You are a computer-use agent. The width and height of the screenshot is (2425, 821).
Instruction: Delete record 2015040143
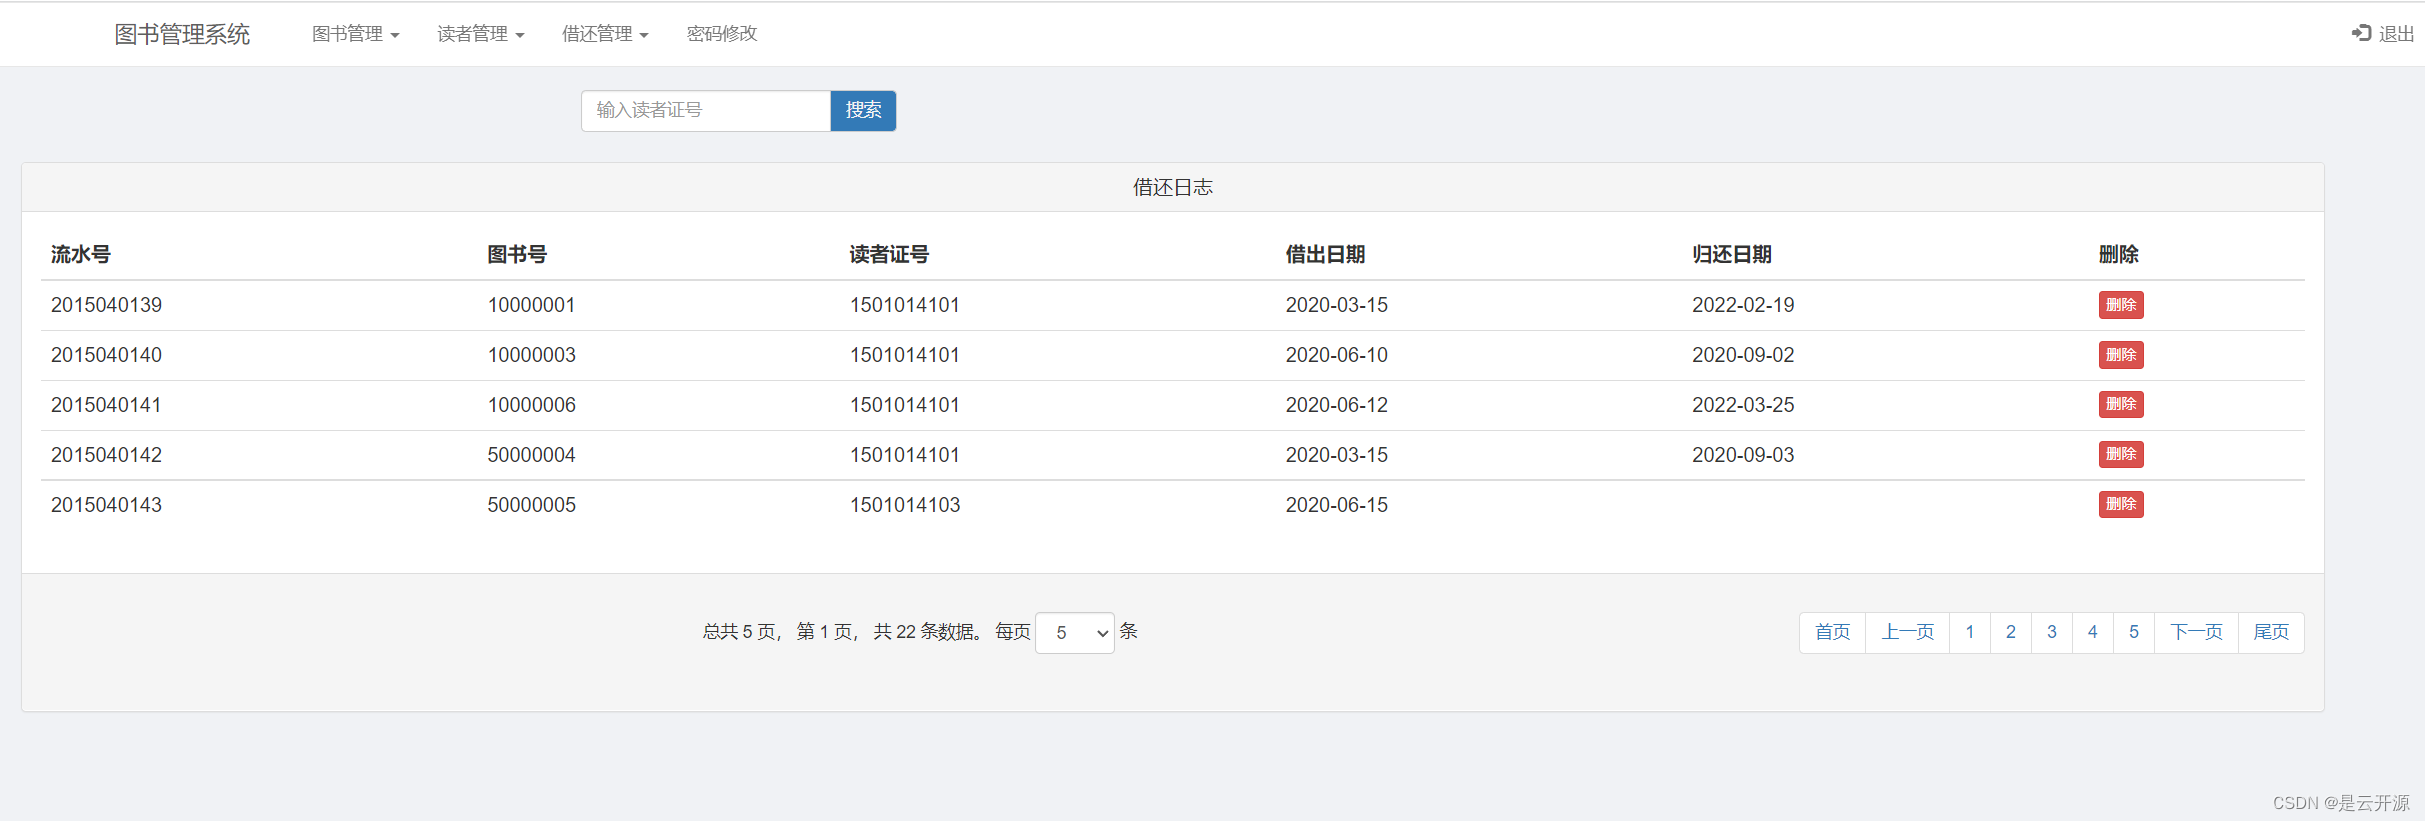pos(2120,504)
